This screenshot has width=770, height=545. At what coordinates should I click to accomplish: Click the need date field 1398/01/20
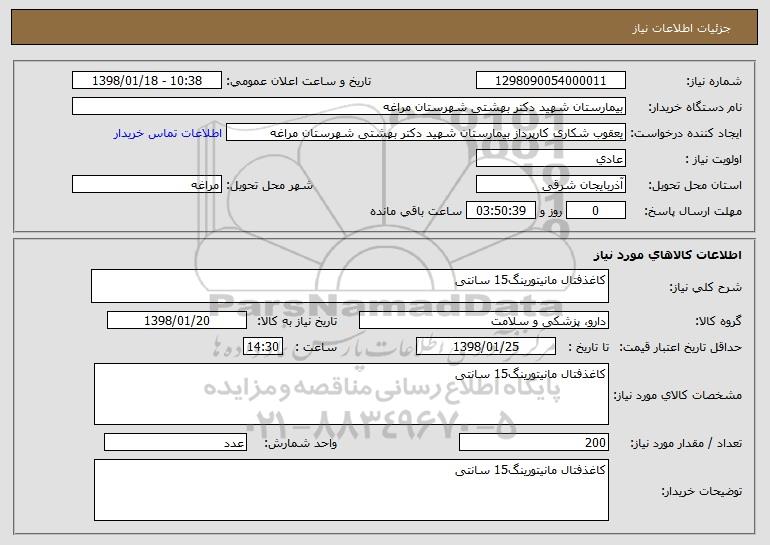click(x=177, y=321)
